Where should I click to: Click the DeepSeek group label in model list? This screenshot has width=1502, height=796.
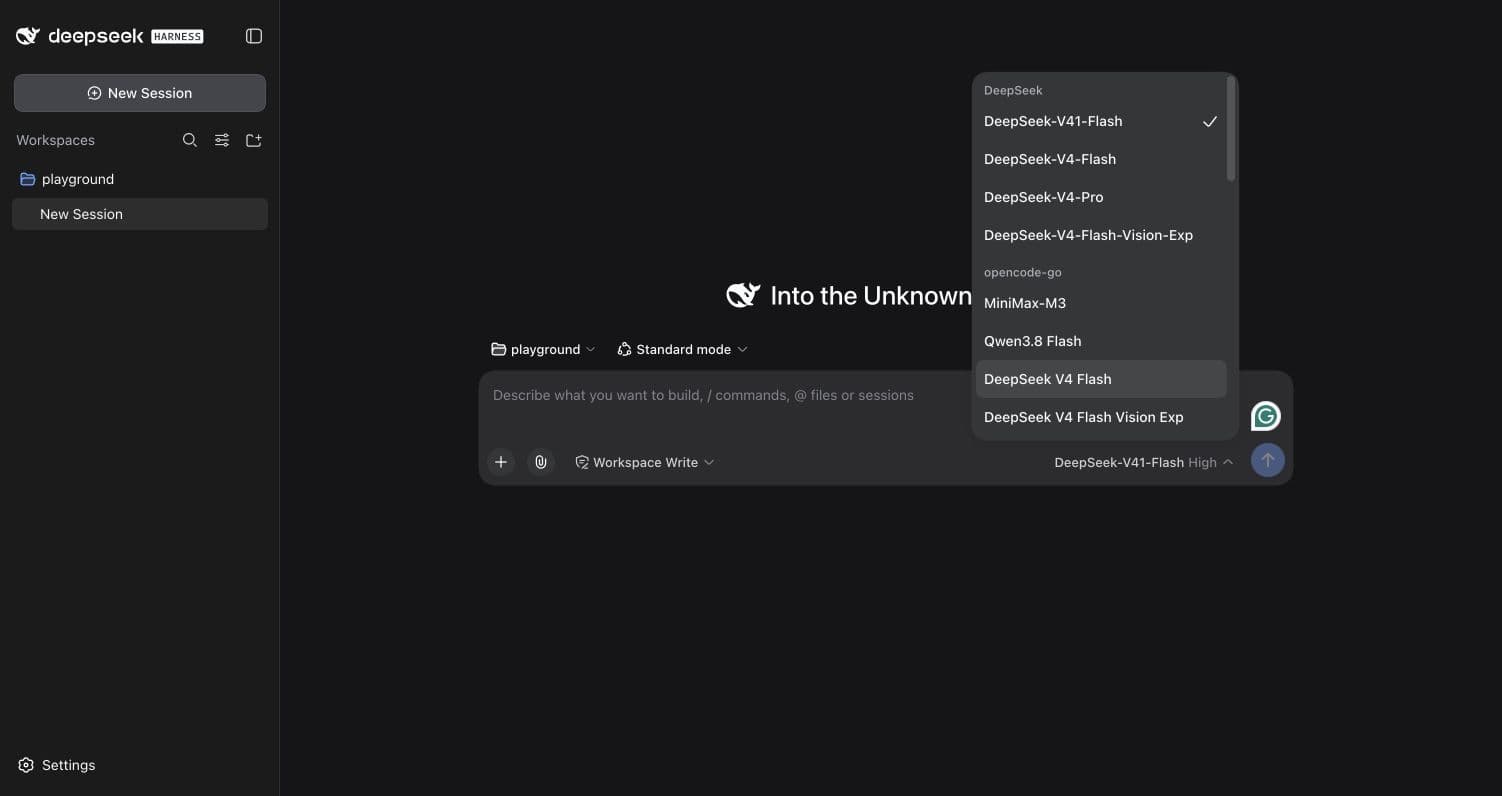click(1013, 90)
